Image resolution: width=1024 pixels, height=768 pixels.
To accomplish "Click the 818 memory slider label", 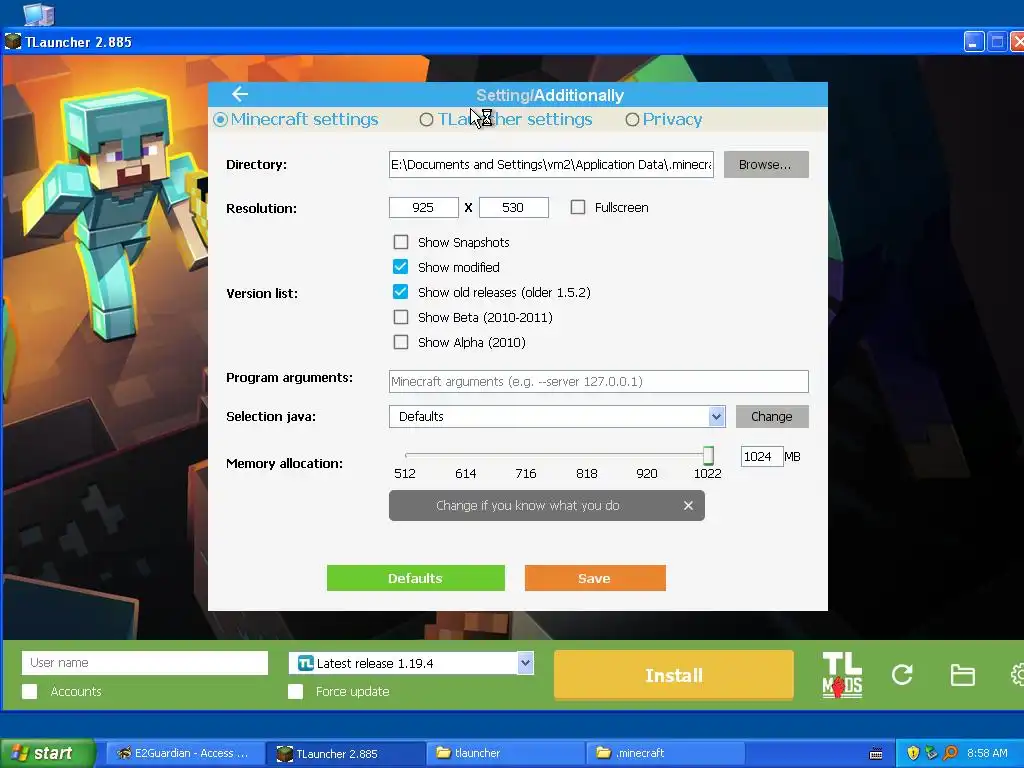I will click(586, 473).
